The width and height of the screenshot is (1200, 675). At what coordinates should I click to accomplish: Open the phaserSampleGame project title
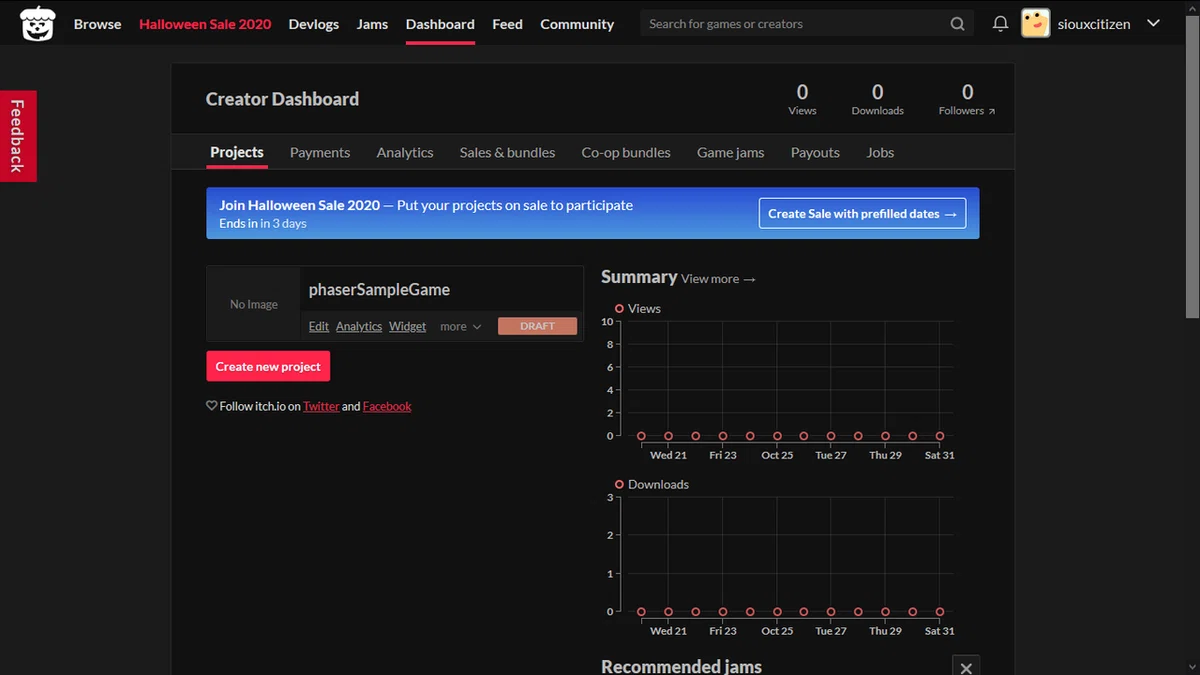pyautogui.click(x=379, y=289)
